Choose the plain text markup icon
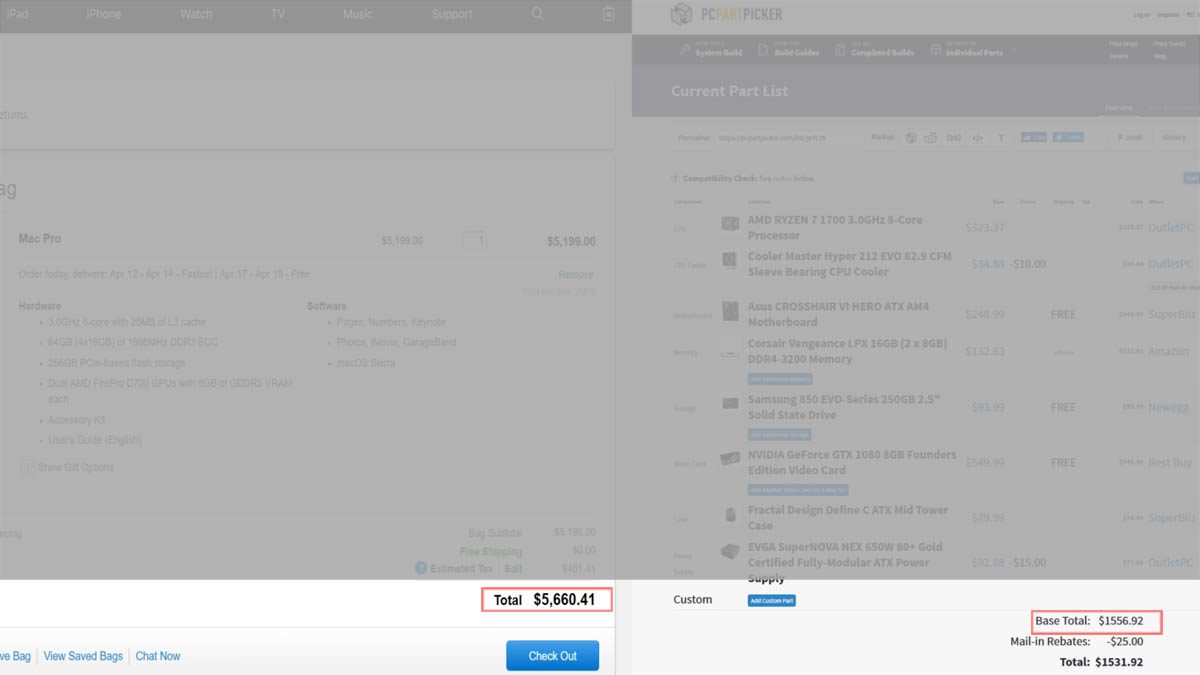 click(x=1002, y=138)
